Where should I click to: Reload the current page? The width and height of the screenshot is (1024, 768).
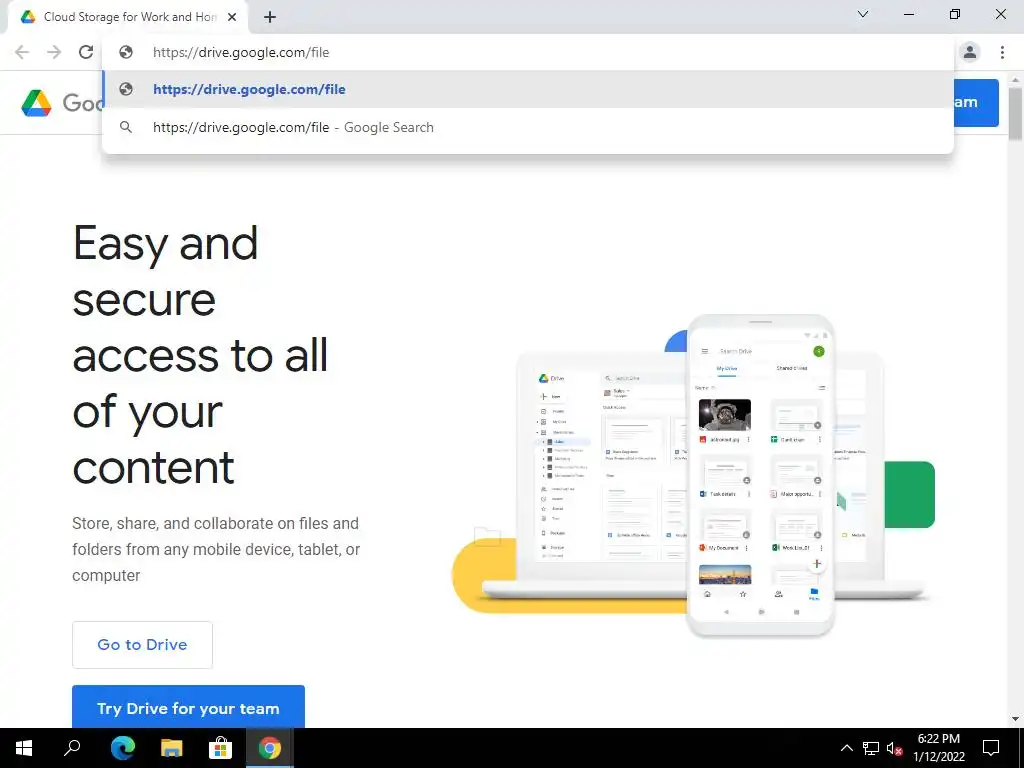[x=86, y=52]
